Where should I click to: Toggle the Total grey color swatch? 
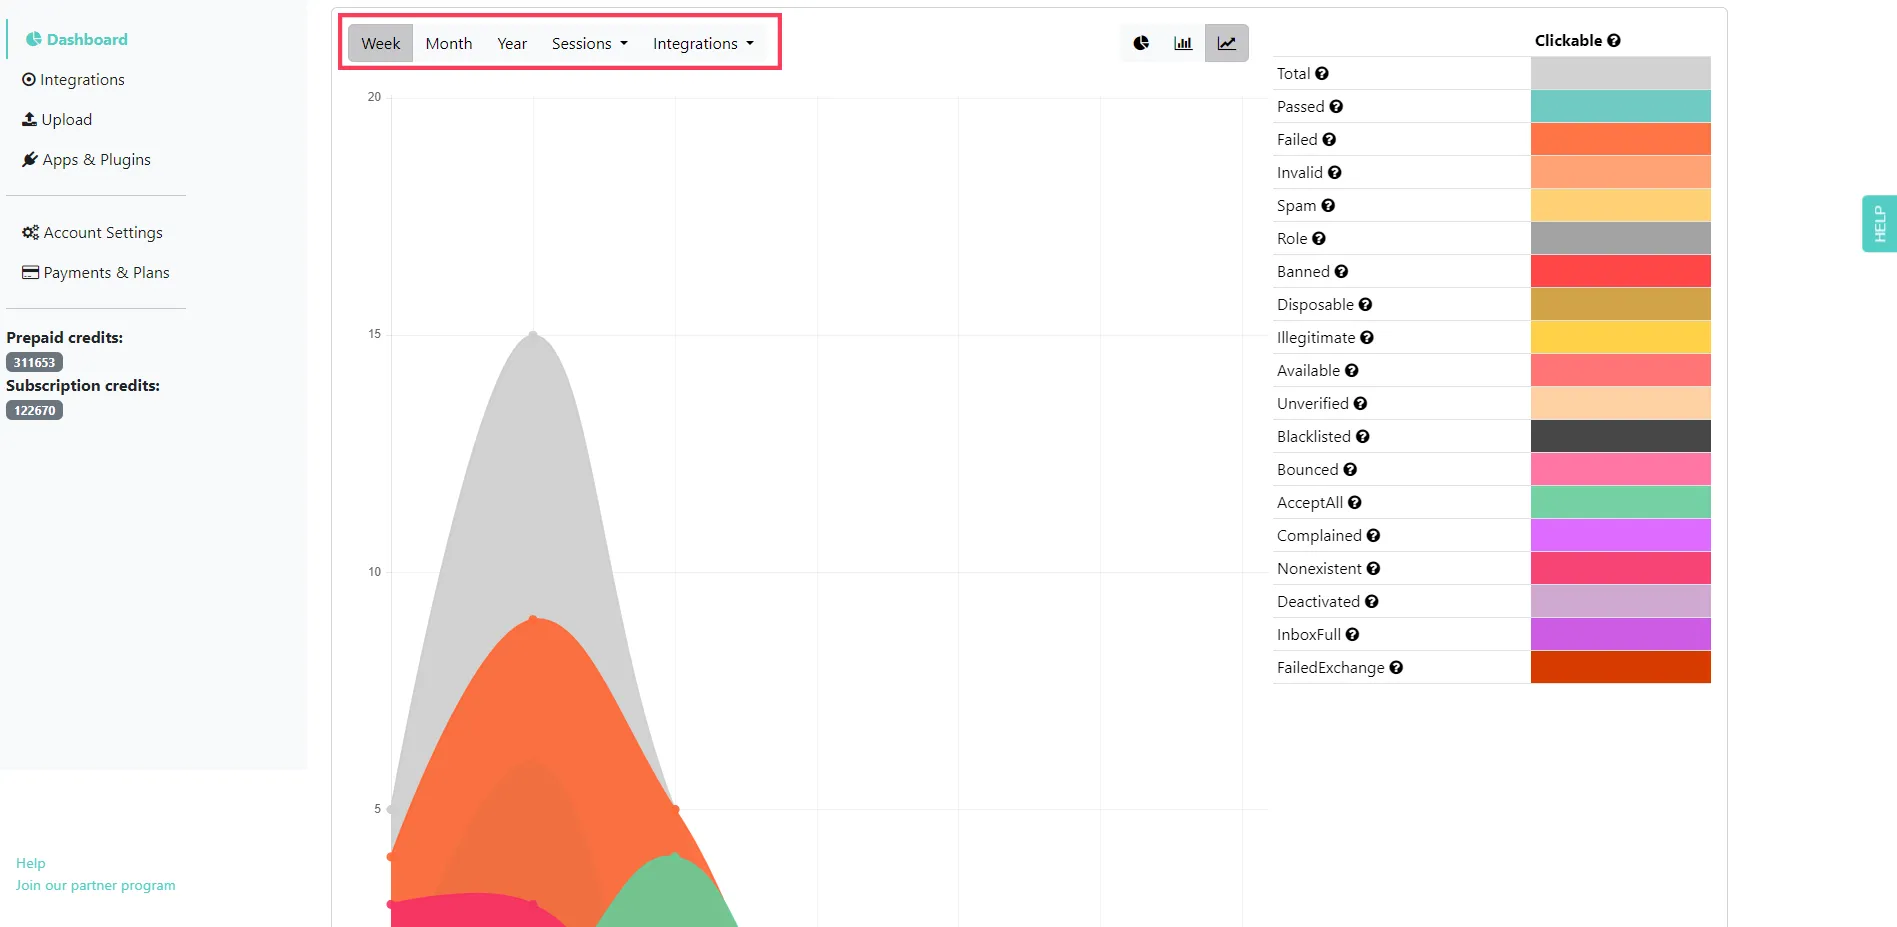(x=1620, y=73)
